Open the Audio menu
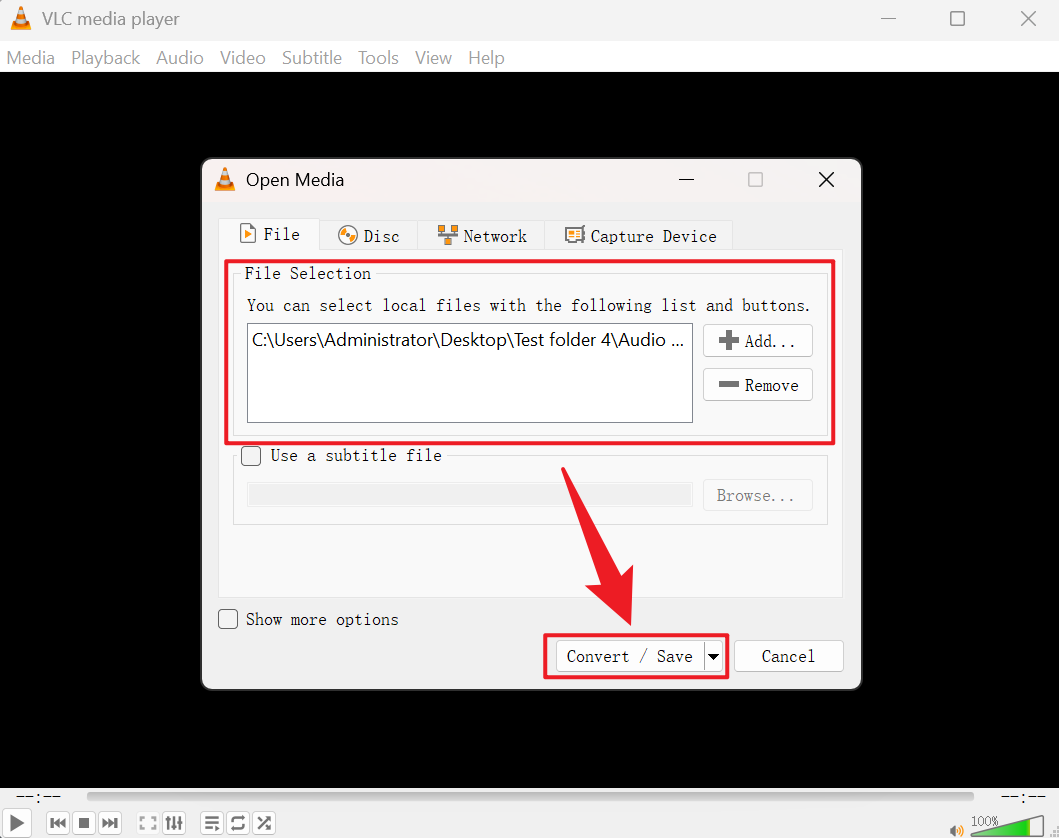1059x838 pixels. [x=180, y=58]
